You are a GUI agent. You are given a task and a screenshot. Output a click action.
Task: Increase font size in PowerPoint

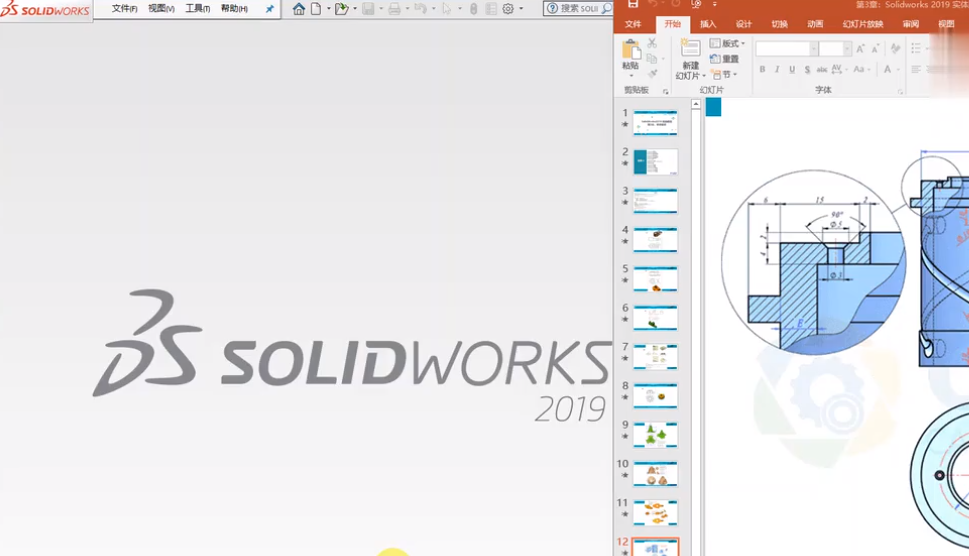860,49
